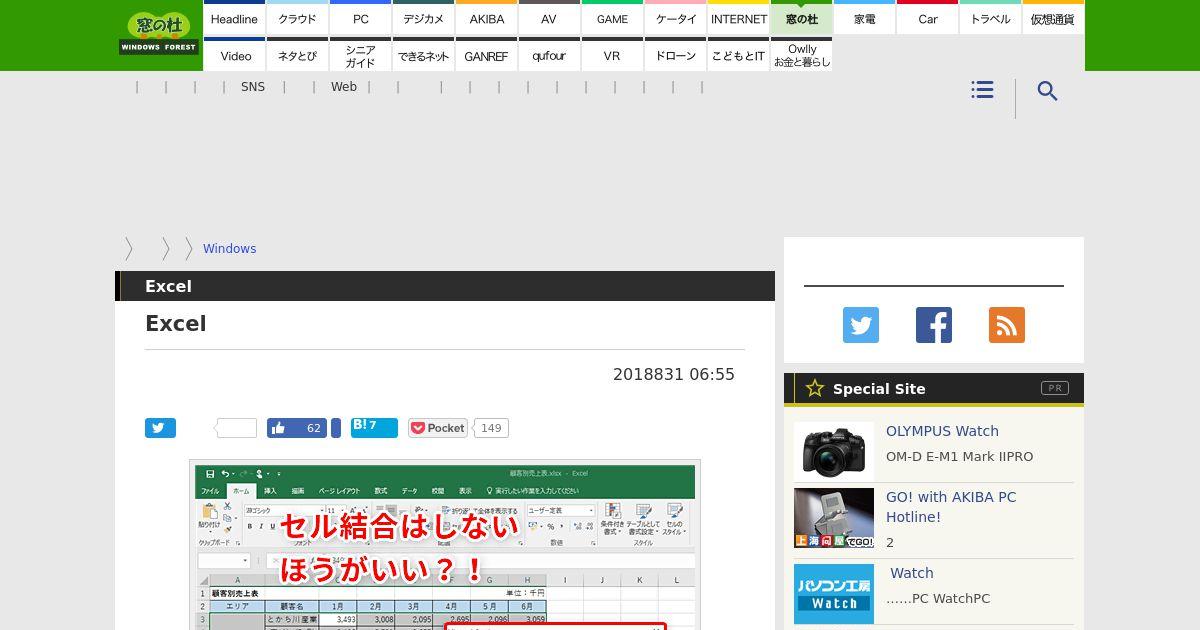1200x630 pixels.
Task: Open the できるネット tab
Action: (x=424, y=55)
